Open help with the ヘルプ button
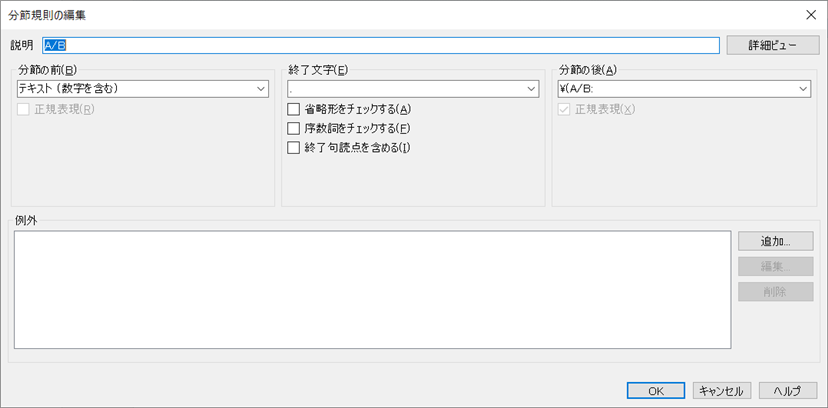This screenshot has width=828, height=408. (787, 391)
